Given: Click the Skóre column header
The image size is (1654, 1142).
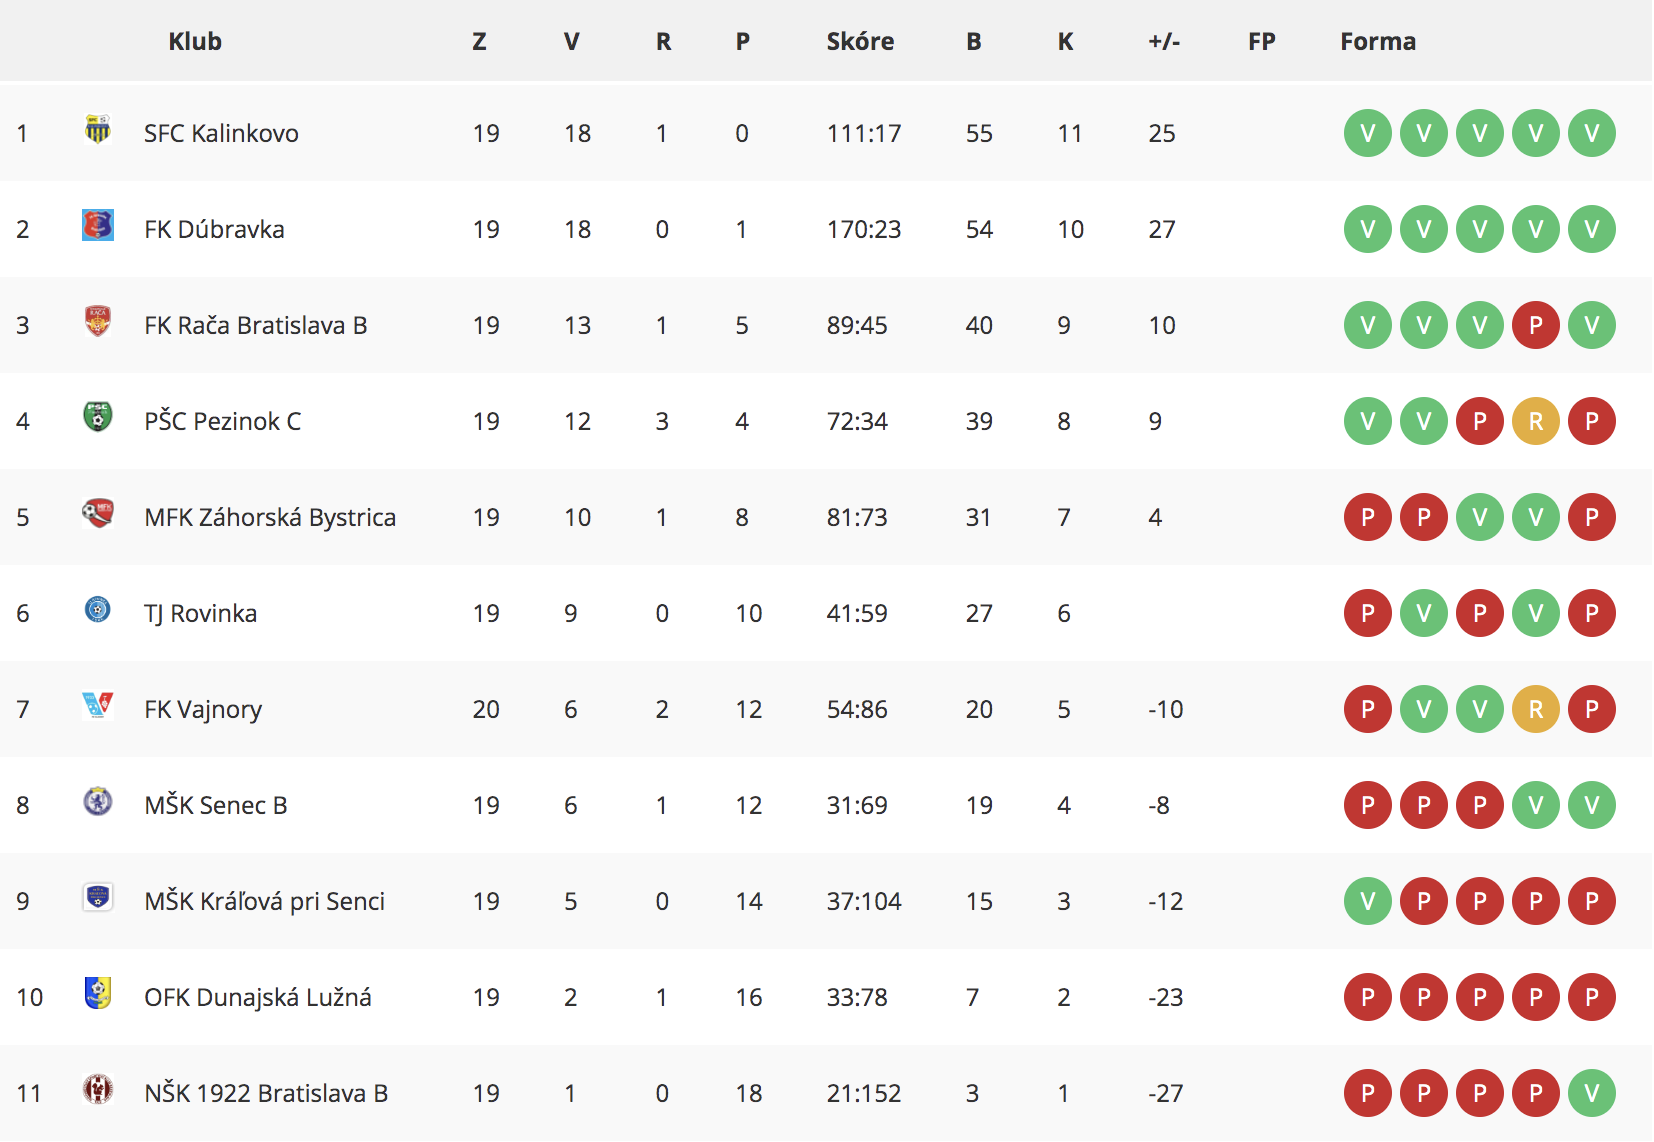Looking at the screenshot, I should tap(860, 41).
